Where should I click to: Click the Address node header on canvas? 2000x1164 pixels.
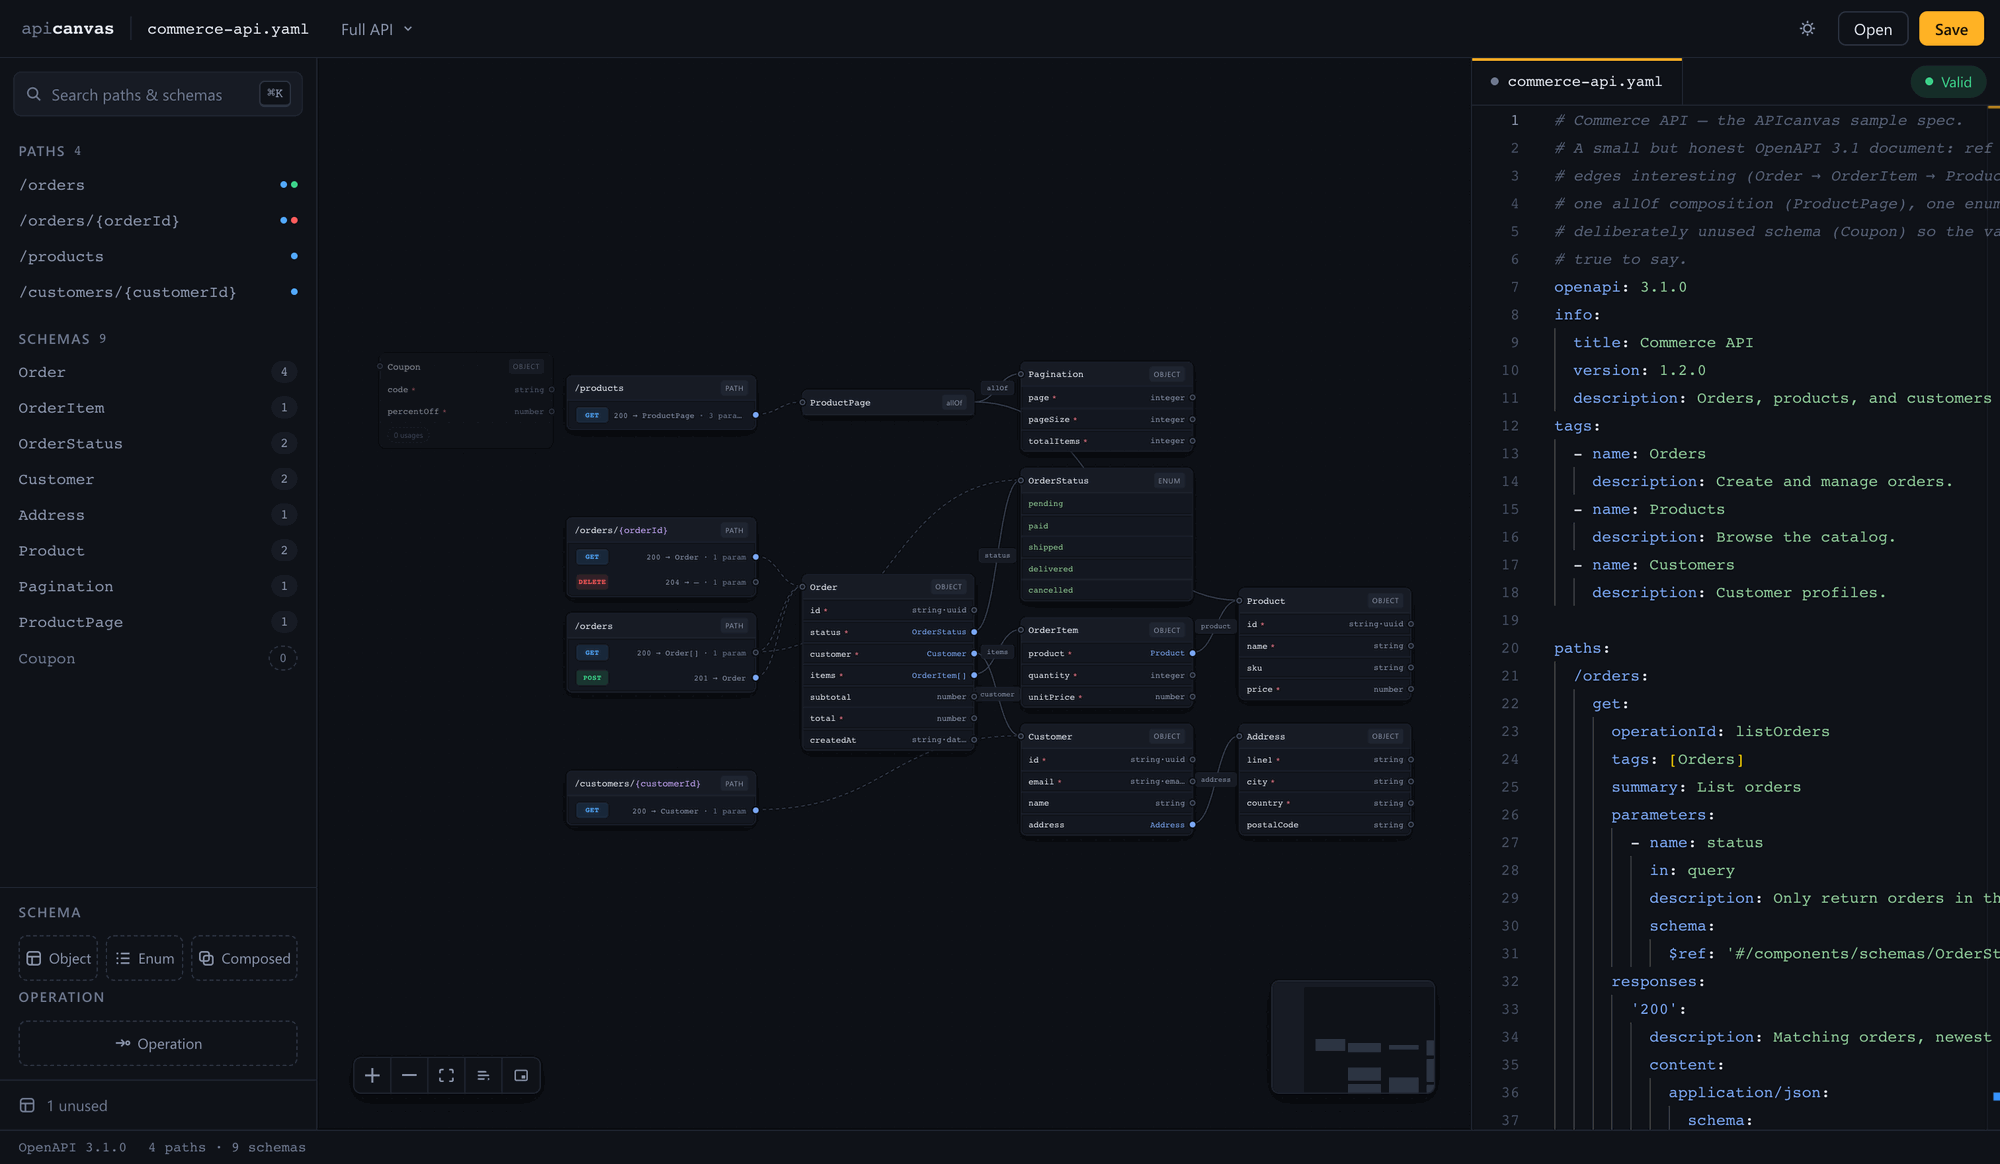pos(1325,736)
